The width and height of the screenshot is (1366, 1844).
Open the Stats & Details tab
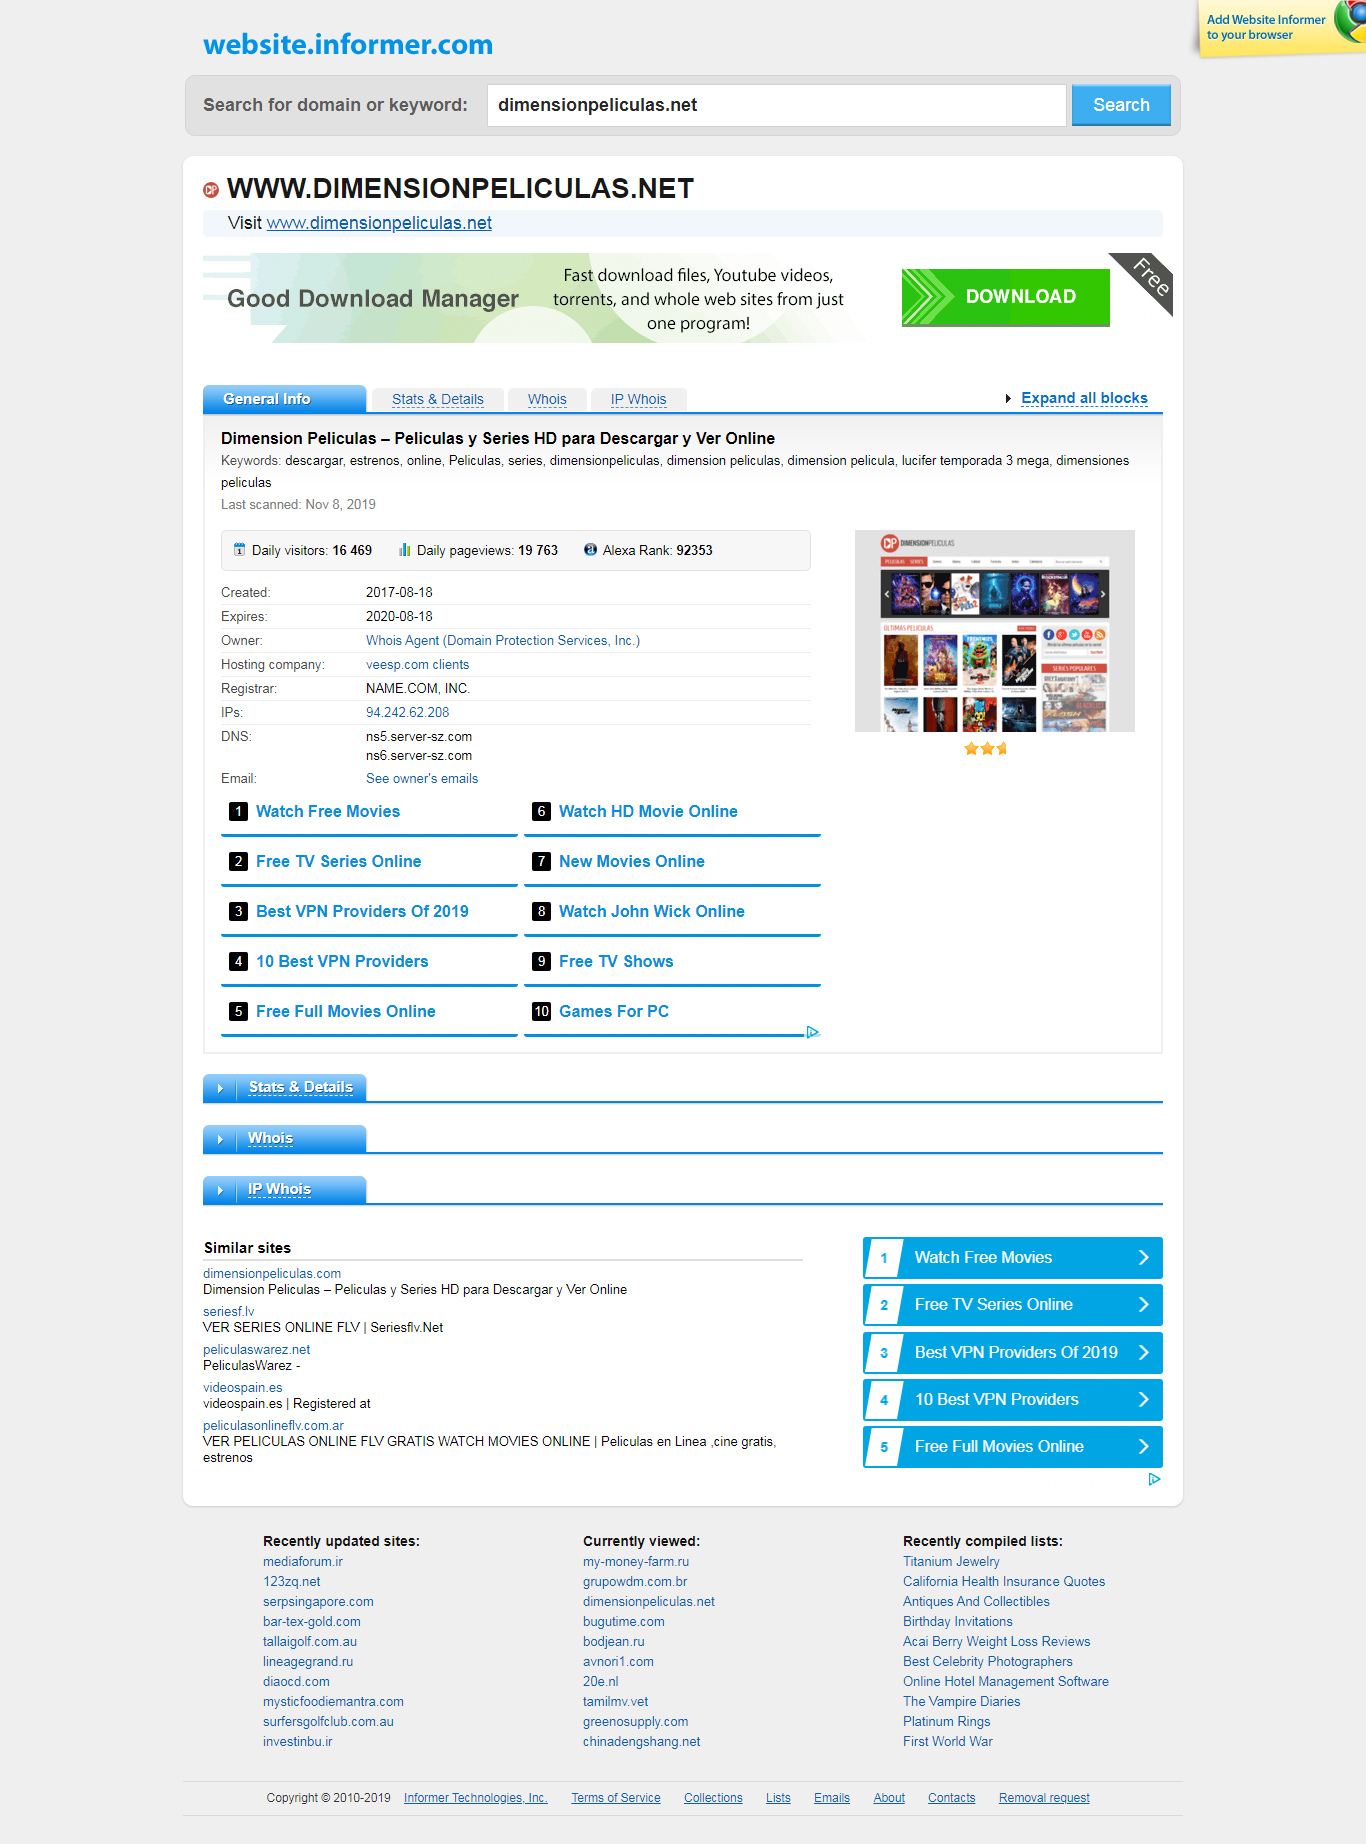pos(438,399)
